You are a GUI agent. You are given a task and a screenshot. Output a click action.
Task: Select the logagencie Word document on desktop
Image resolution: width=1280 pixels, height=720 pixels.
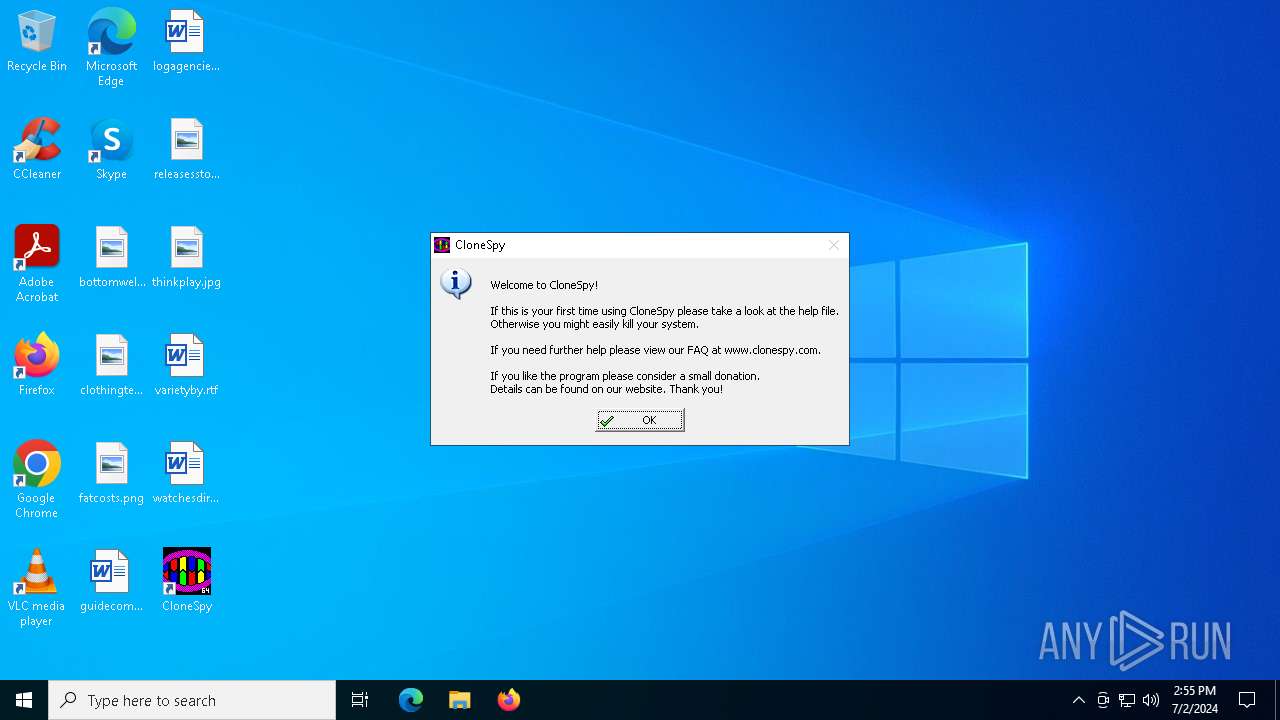click(186, 42)
